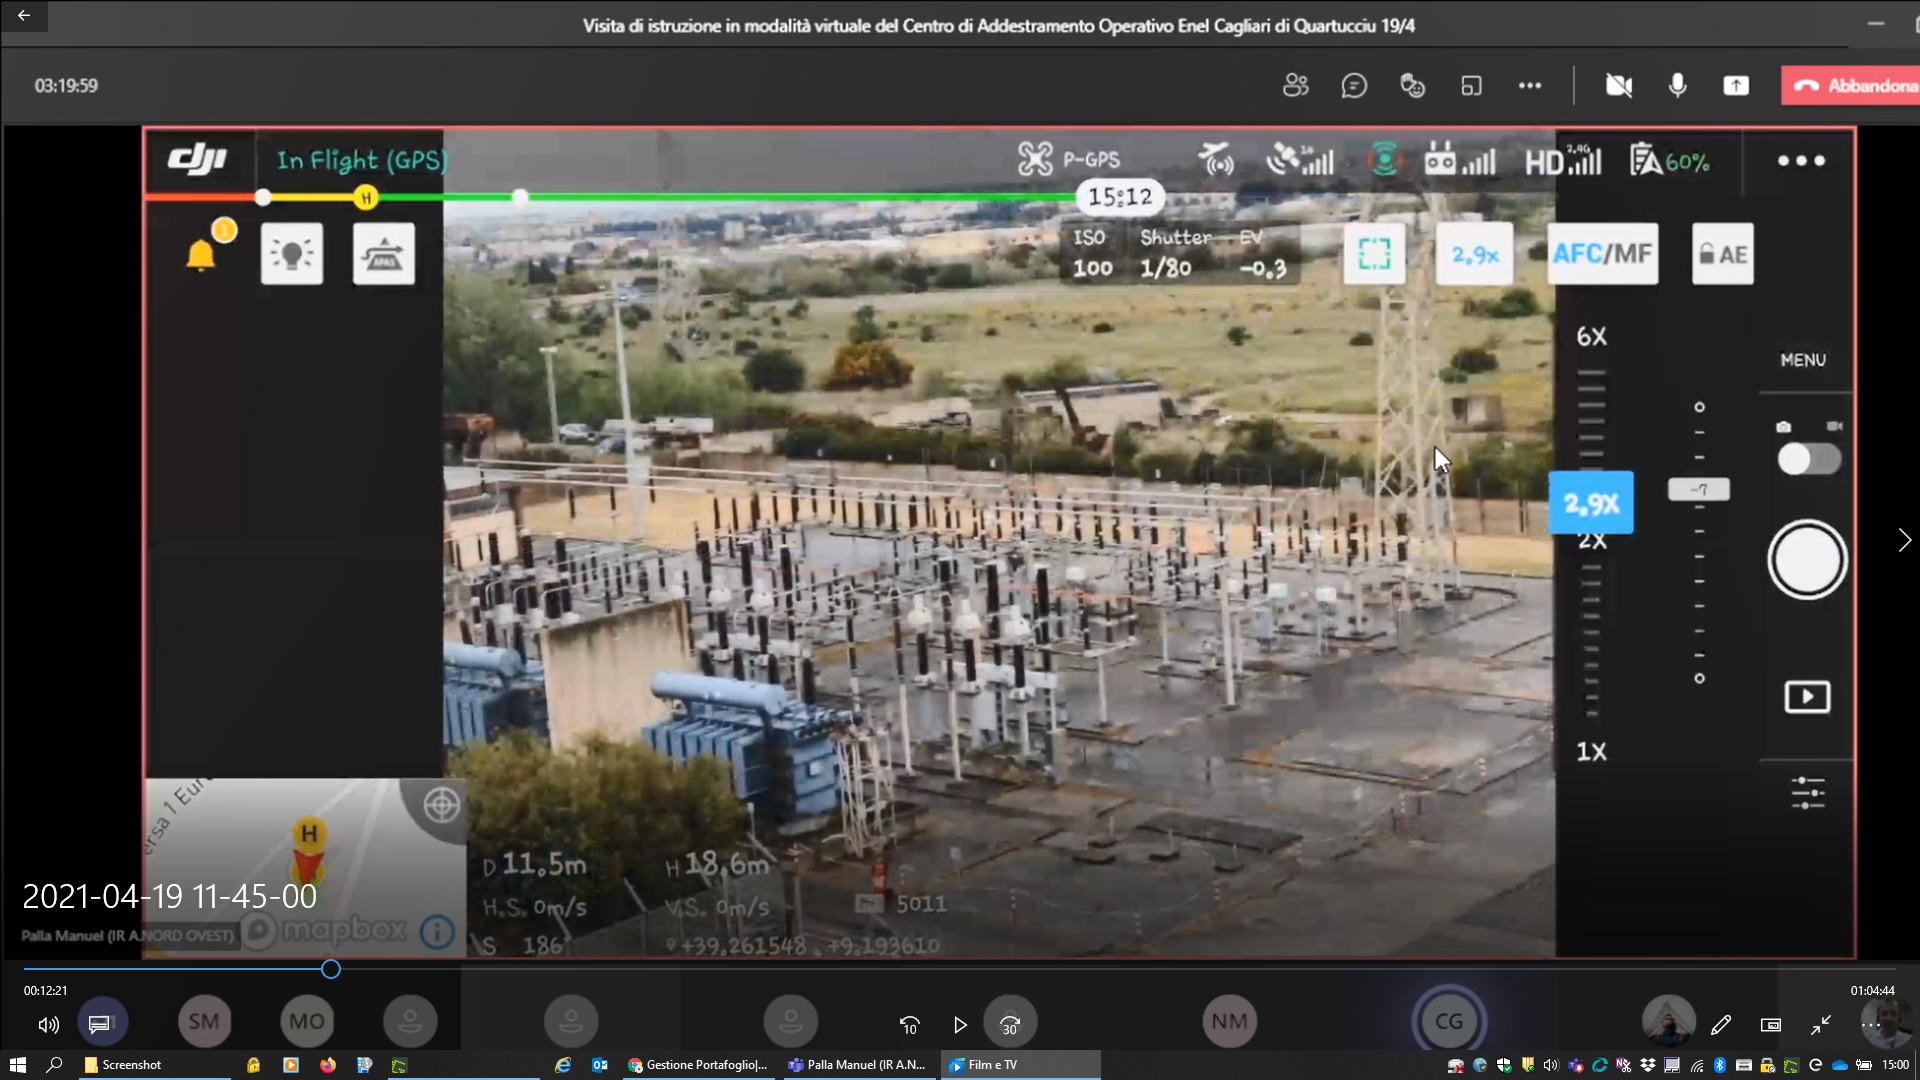This screenshot has height=1080, width=1920.
Task: Click the participants icon in meeting toolbar
Action: tap(1295, 86)
